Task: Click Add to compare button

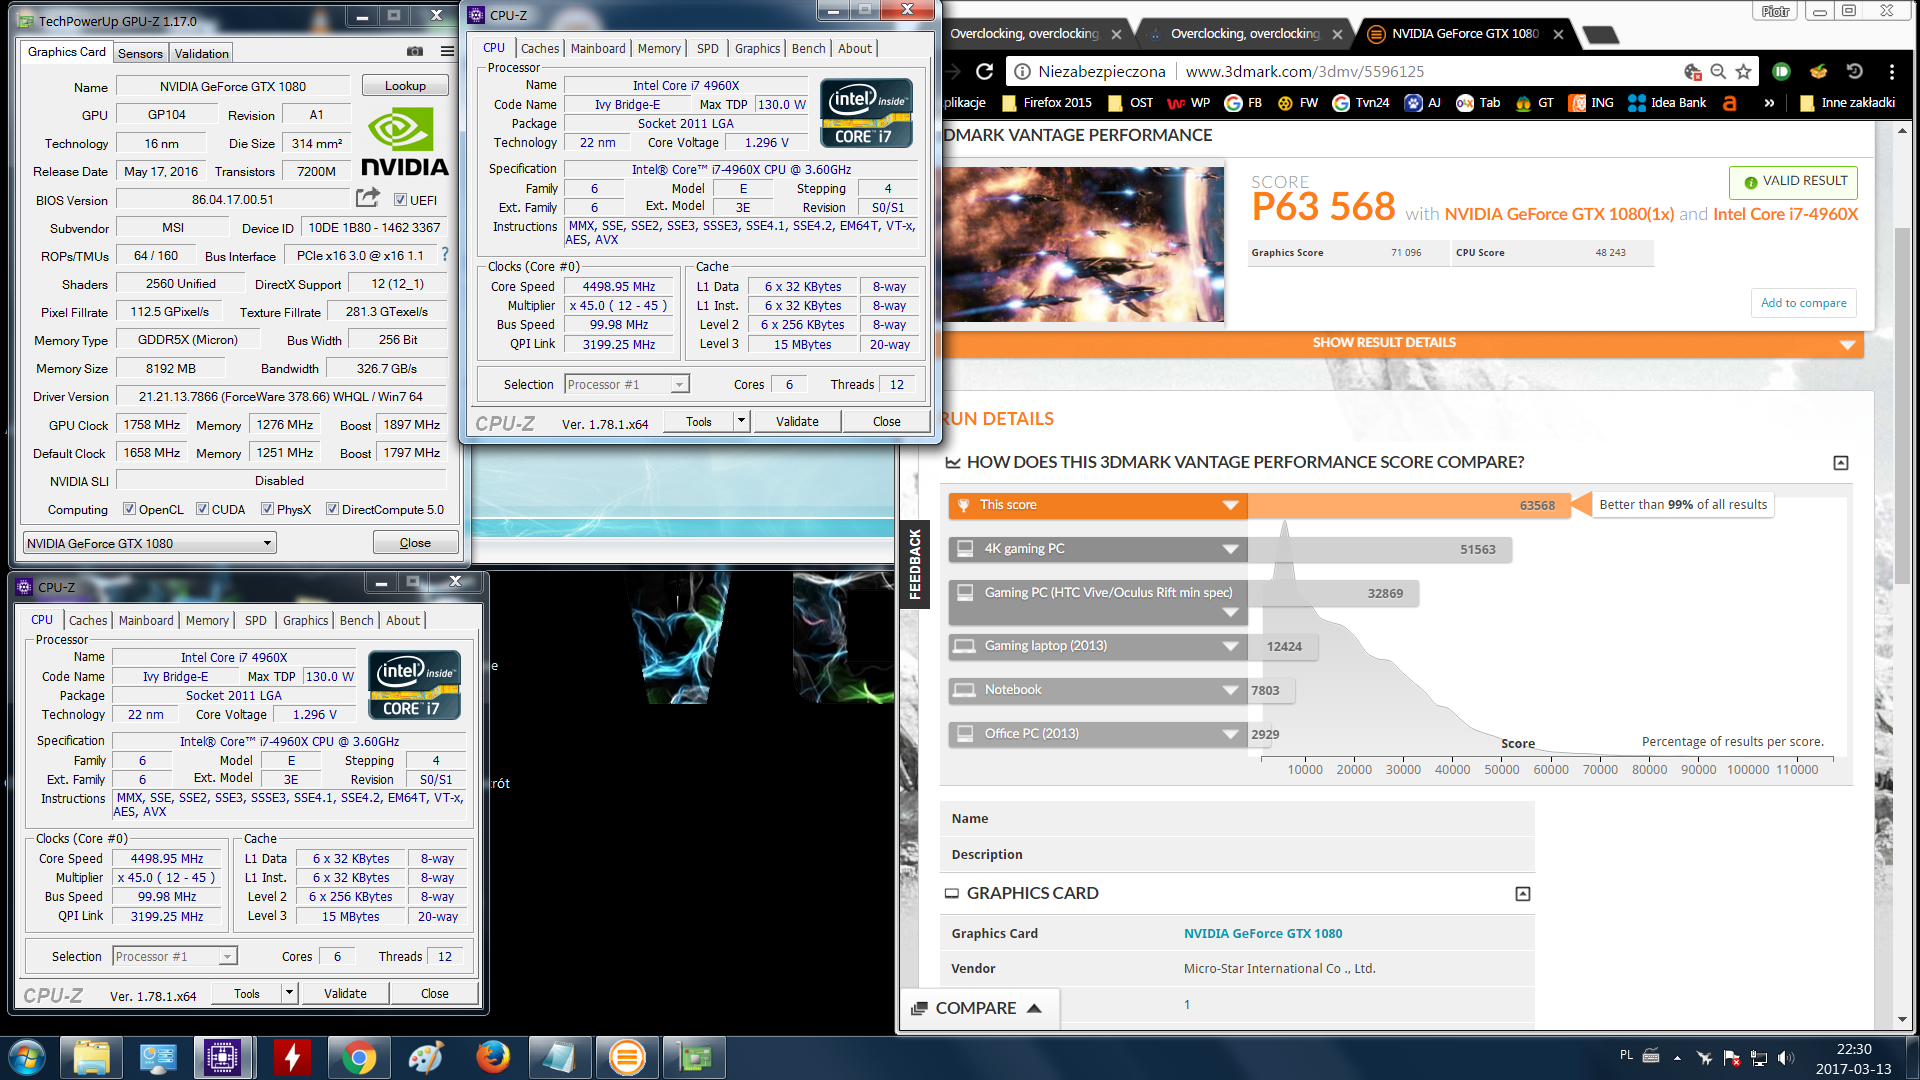Action: click(1803, 303)
